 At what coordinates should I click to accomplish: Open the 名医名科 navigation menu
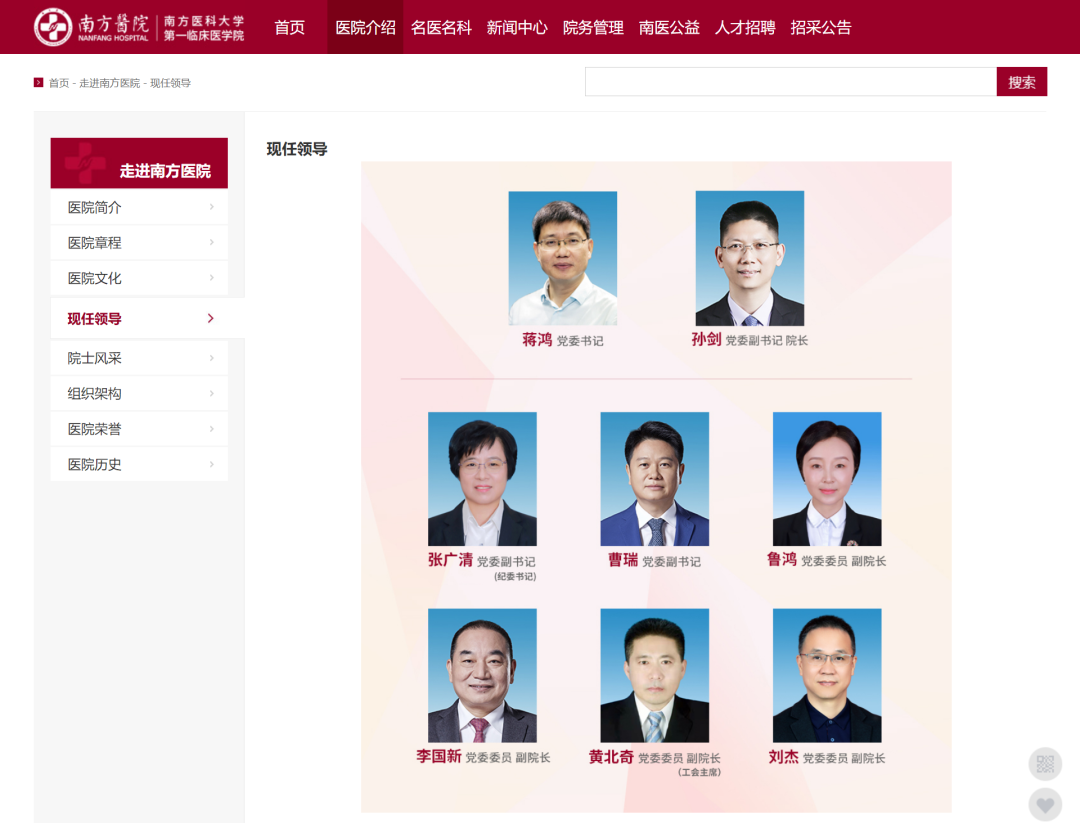click(442, 28)
